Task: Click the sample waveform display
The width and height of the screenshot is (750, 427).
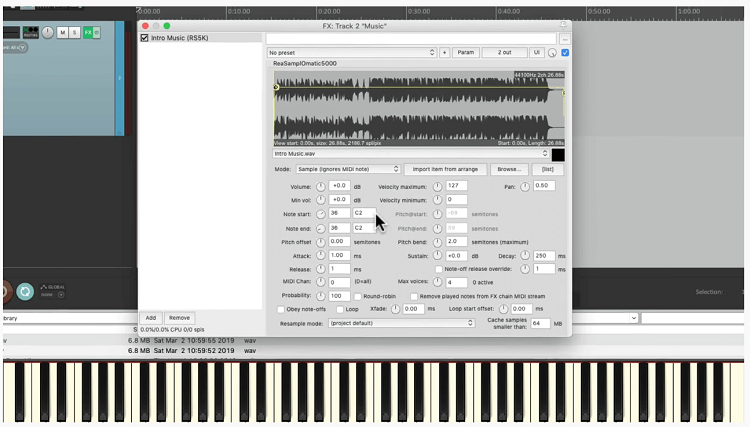Action: [x=419, y=109]
